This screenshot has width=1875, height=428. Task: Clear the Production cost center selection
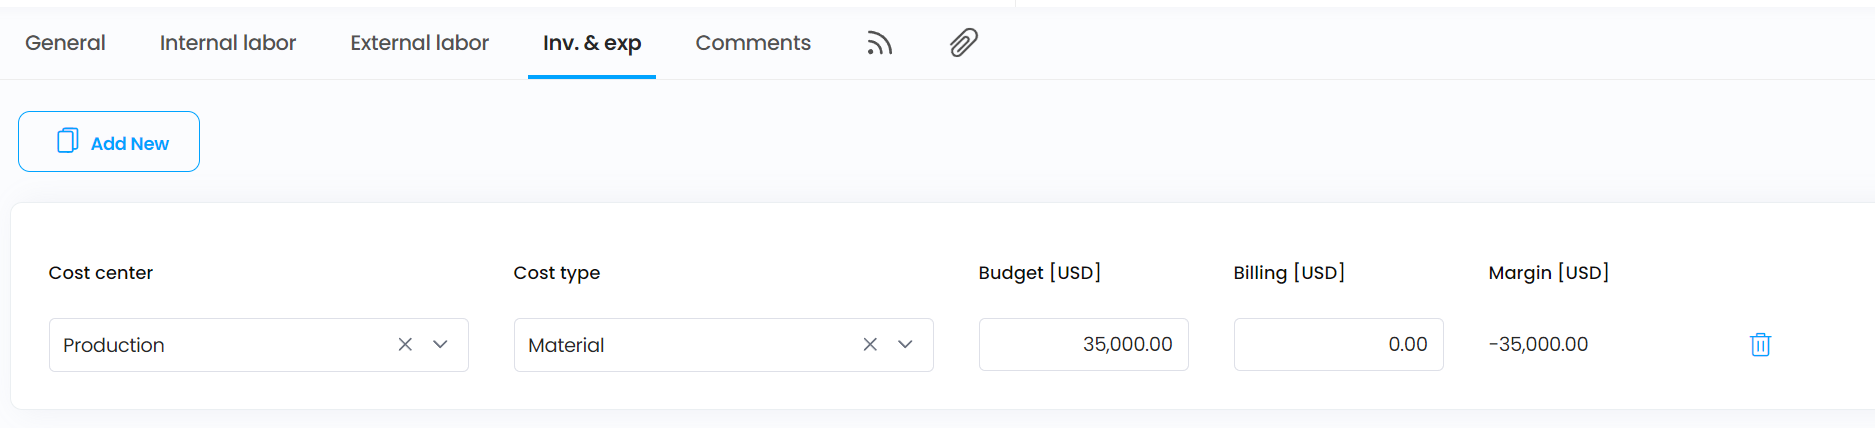[x=405, y=344]
